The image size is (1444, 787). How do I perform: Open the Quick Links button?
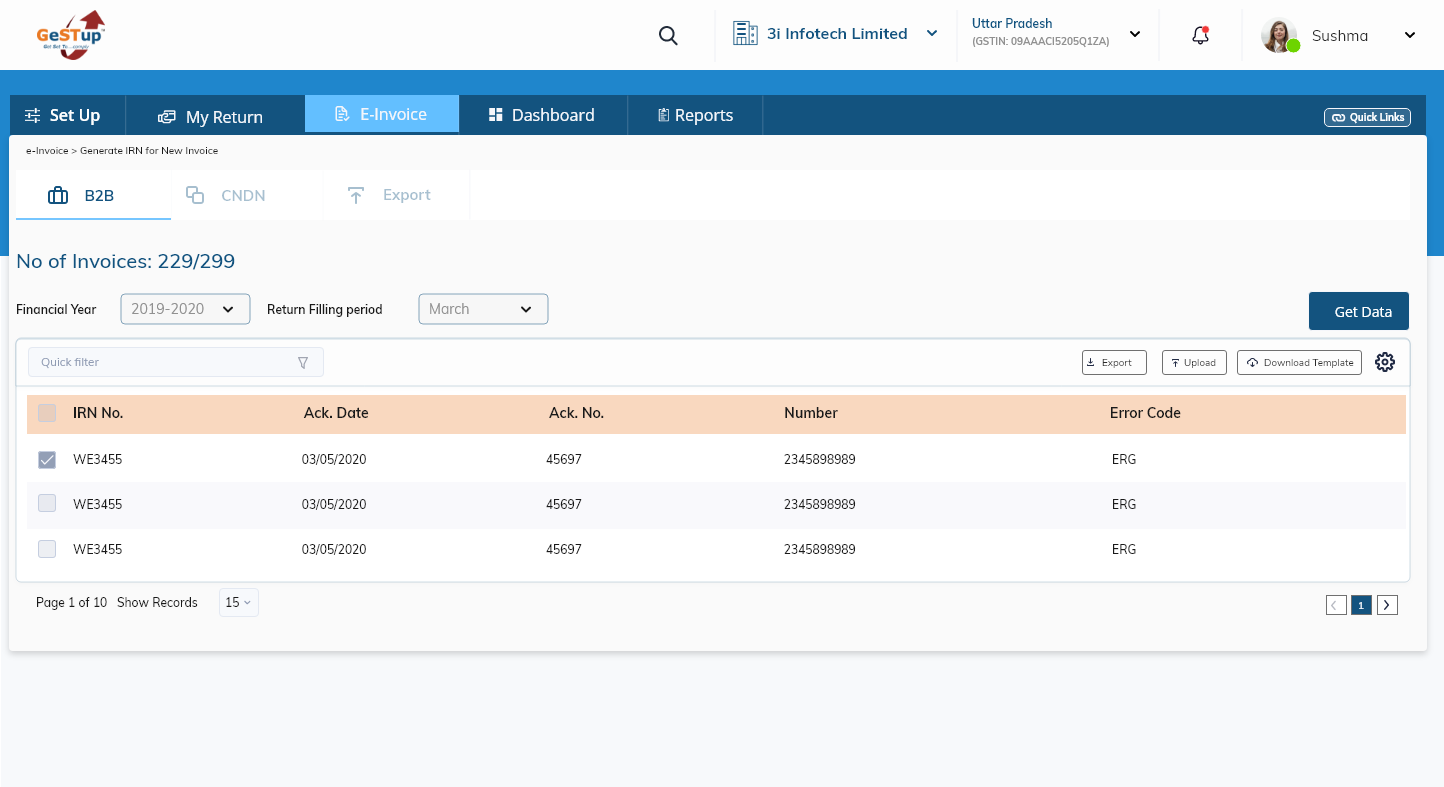point(1367,117)
